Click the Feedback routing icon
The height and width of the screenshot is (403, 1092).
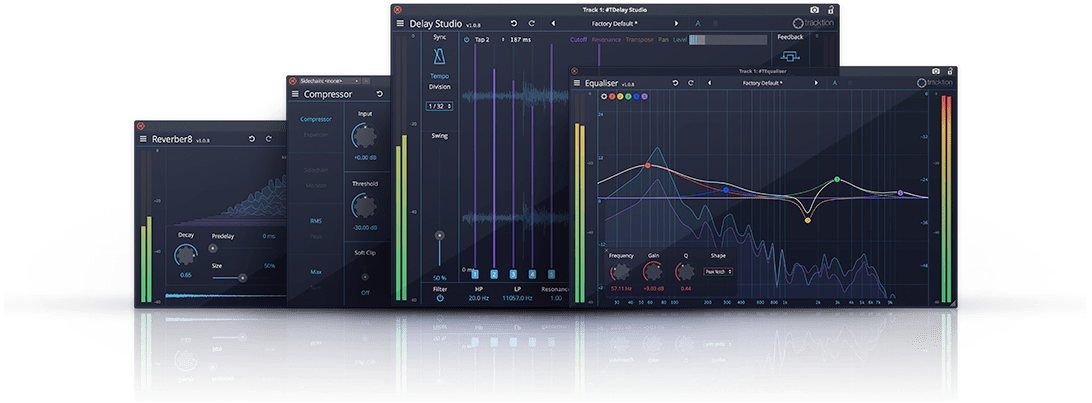pos(790,58)
